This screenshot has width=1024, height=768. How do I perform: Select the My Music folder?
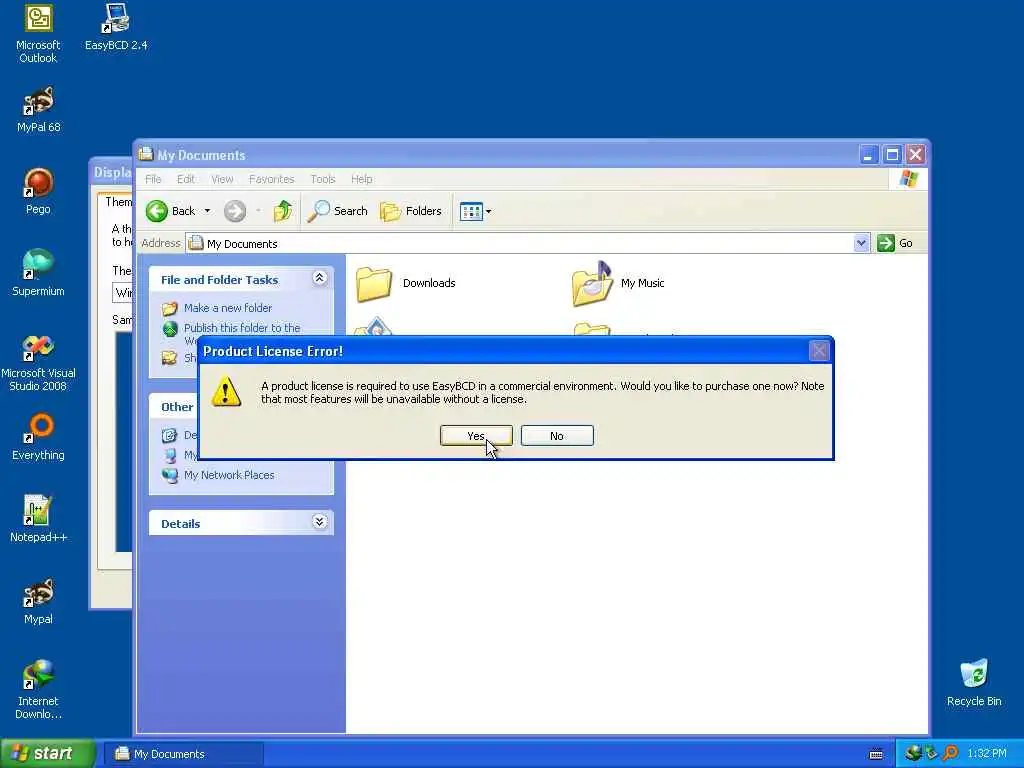618,283
